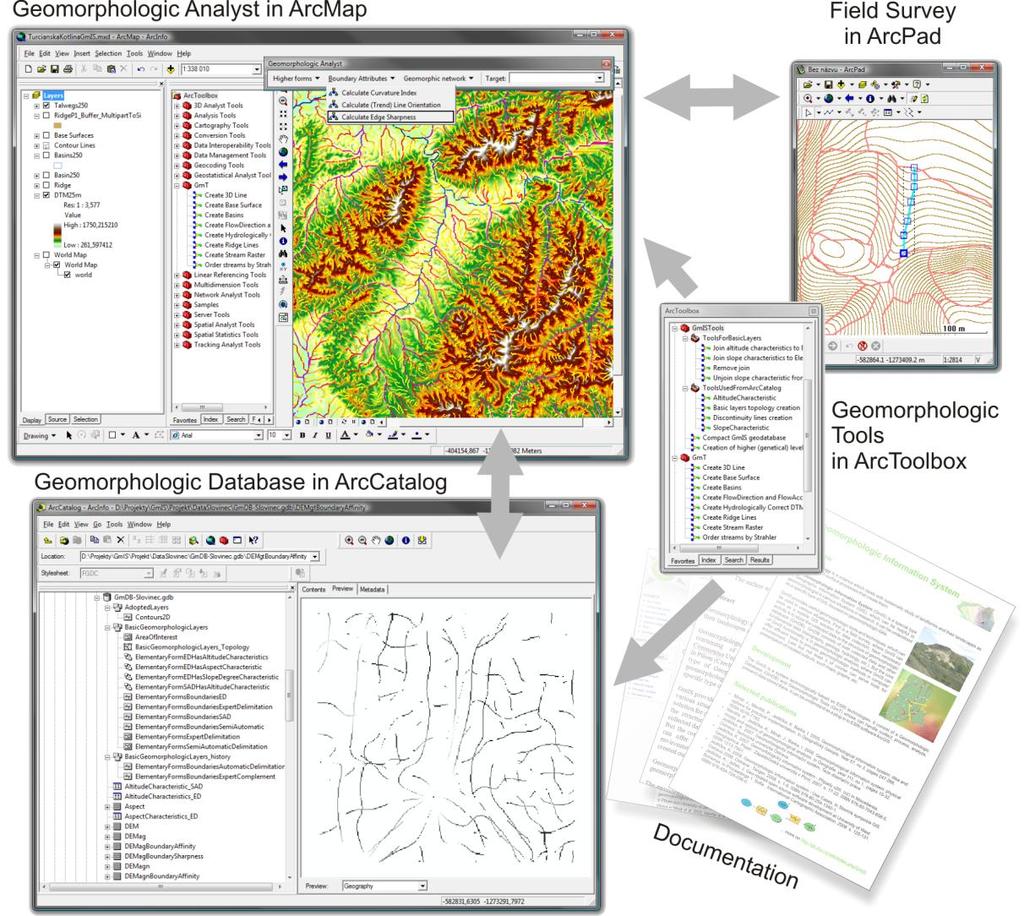Switch to Source tab in ArcMap table of contents
The height and width of the screenshot is (916, 1024).
pos(57,420)
